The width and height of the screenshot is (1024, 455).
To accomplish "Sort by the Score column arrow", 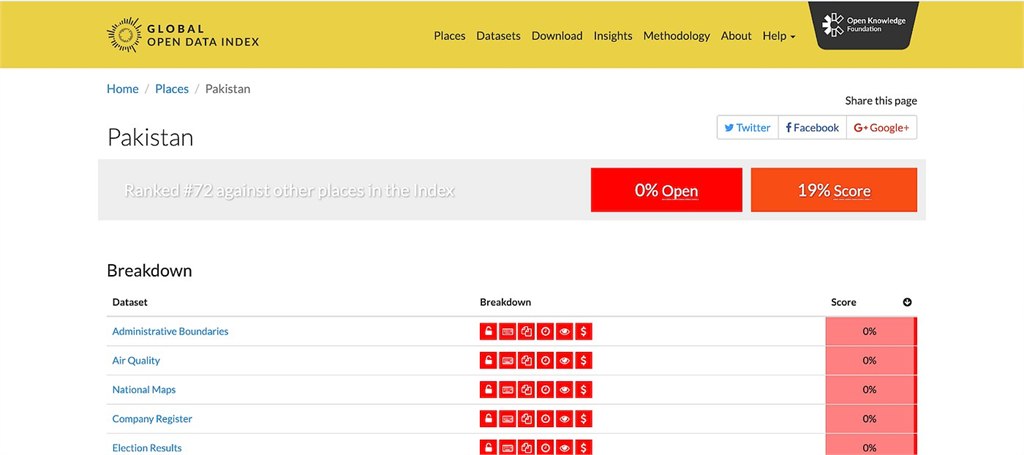I will pos(907,302).
